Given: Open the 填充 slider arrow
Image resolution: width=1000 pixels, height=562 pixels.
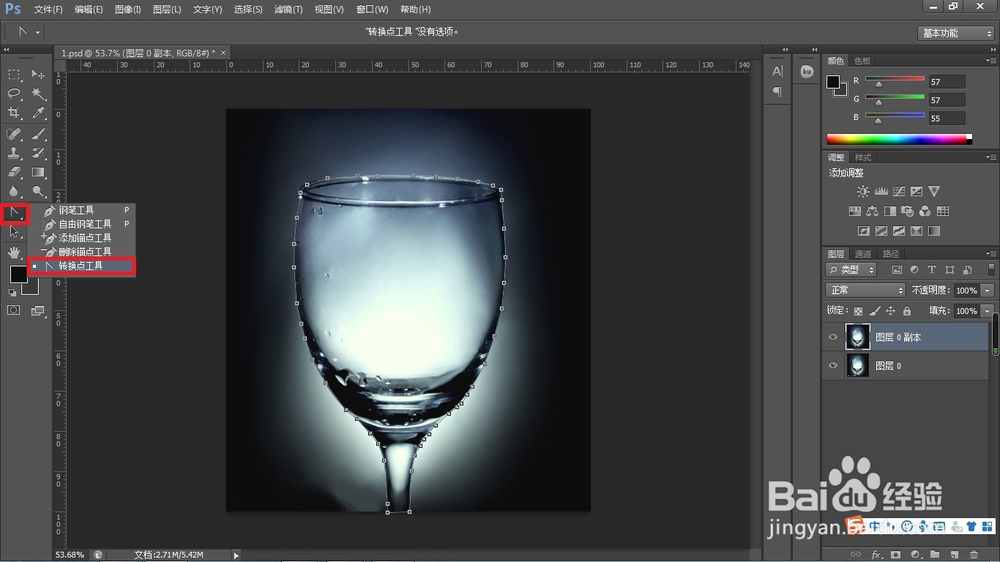Looking at the screenshot, I should point(987,311).
